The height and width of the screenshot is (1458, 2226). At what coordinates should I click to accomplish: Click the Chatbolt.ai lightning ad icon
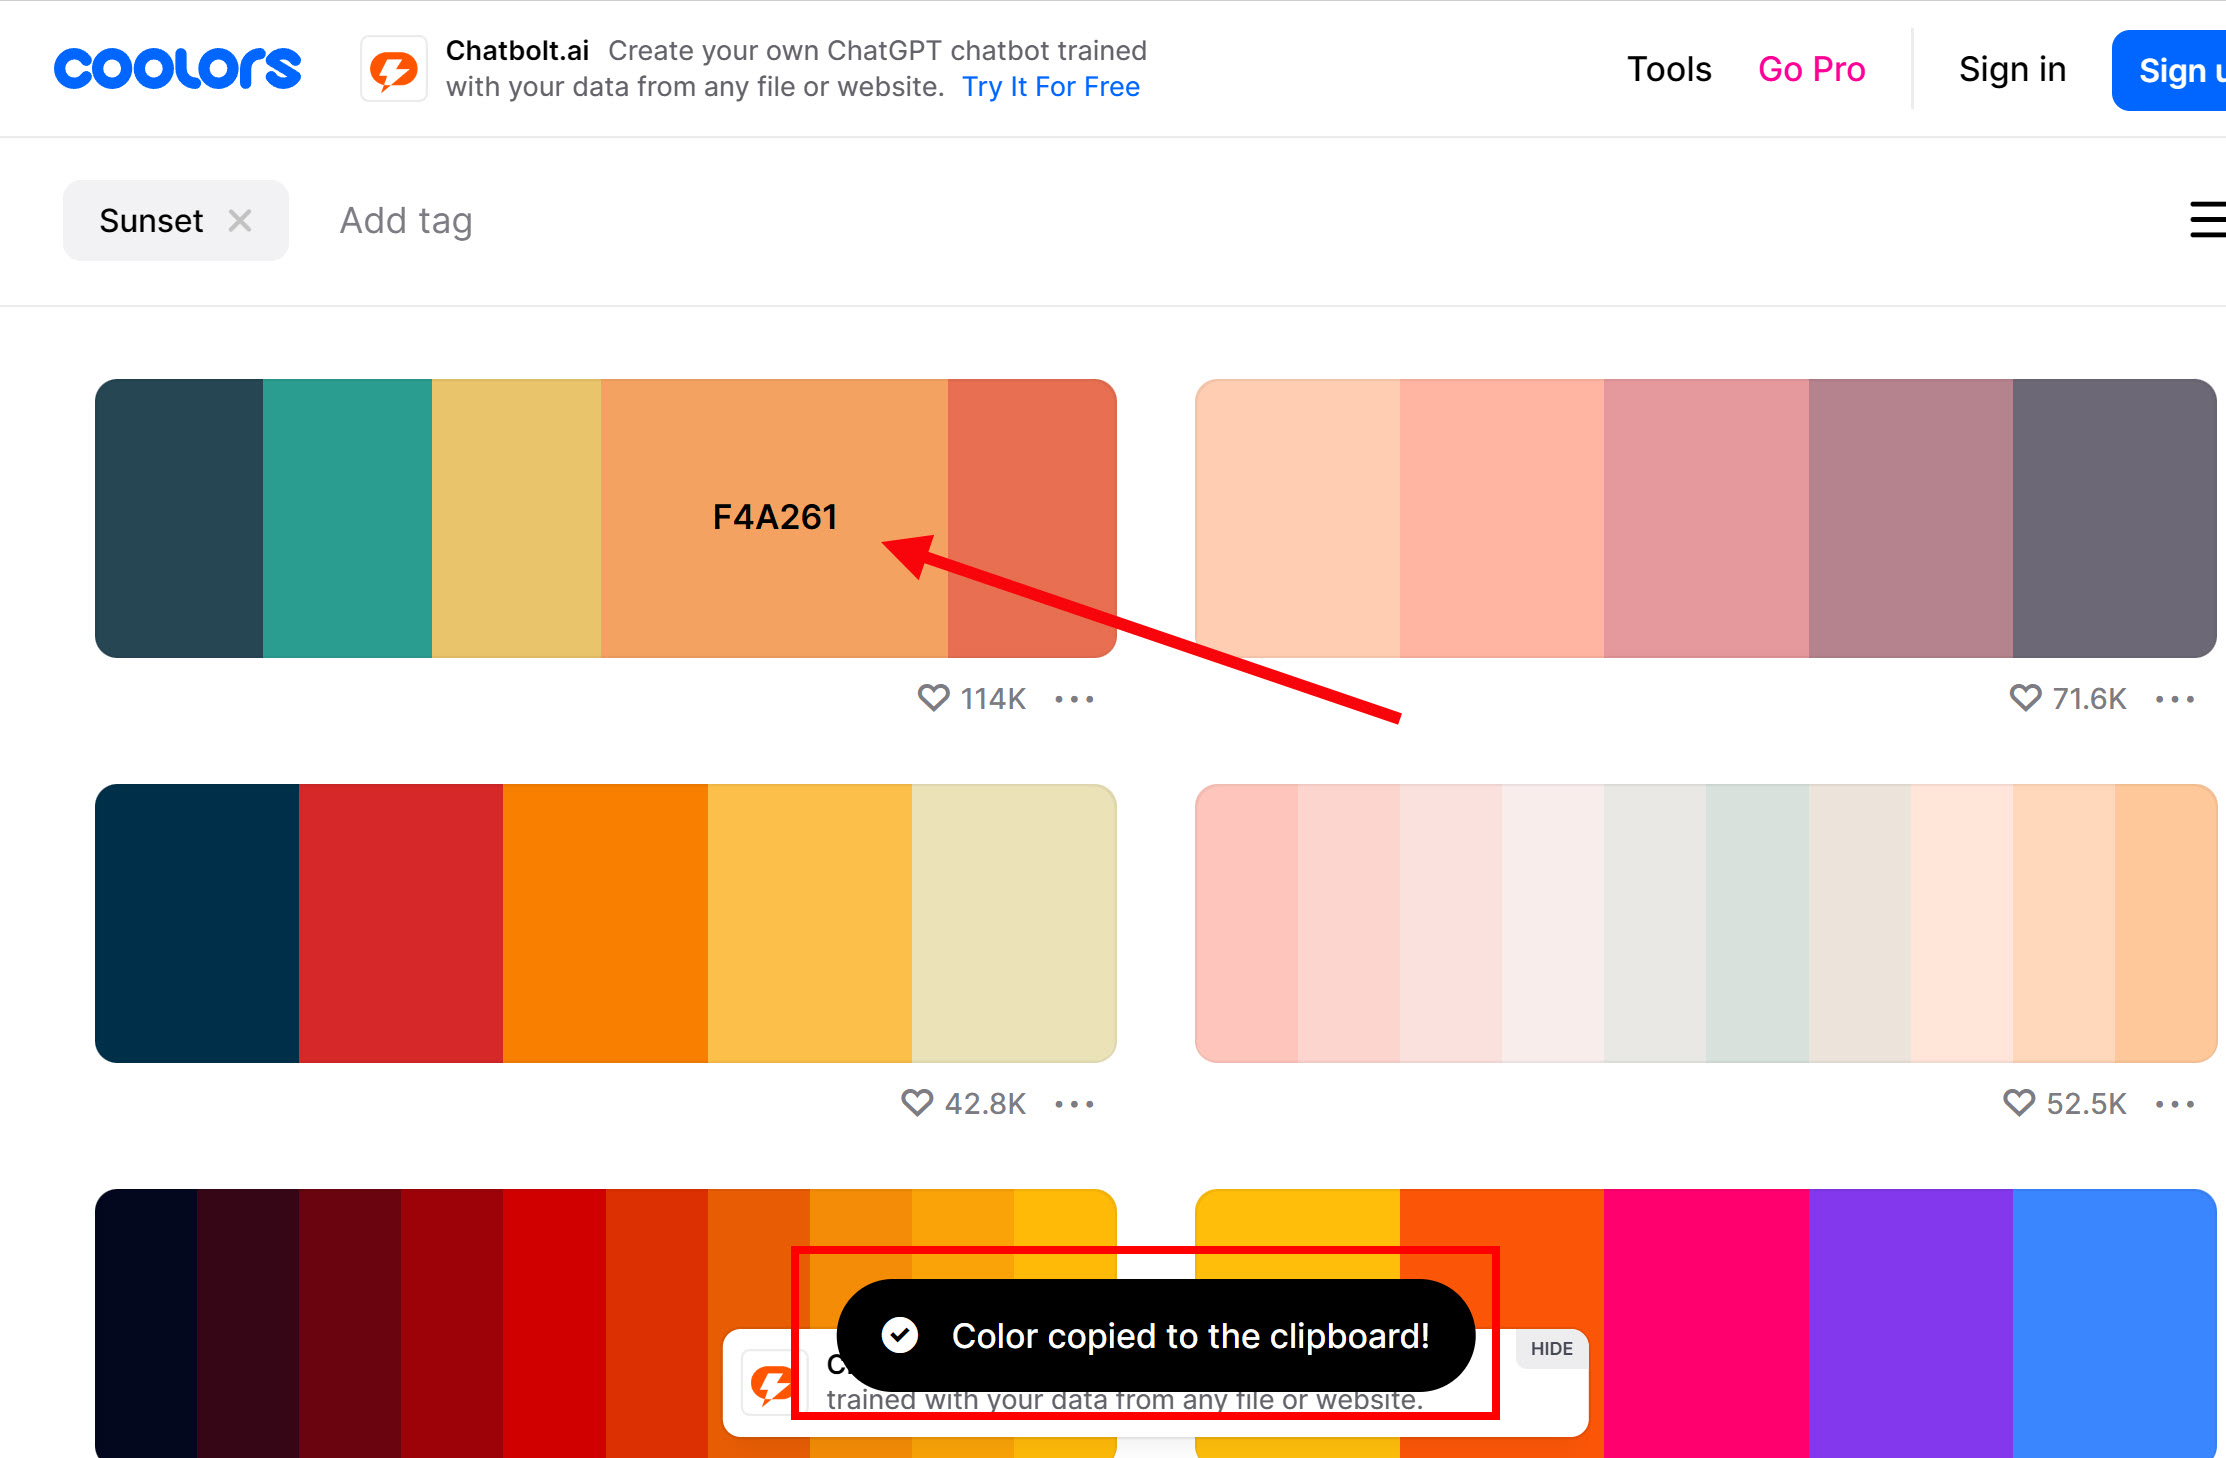(x=394, y=69)
